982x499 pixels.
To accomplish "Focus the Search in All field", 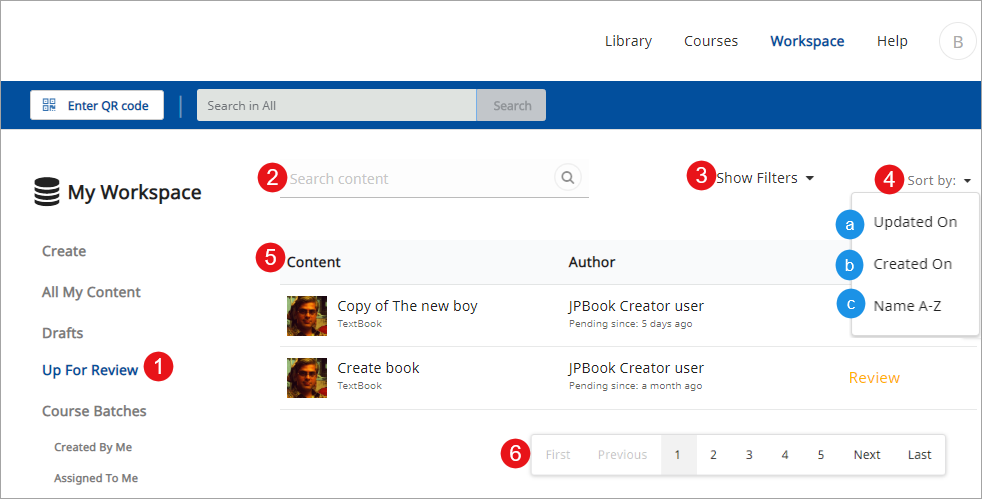I will coord(336,105).
